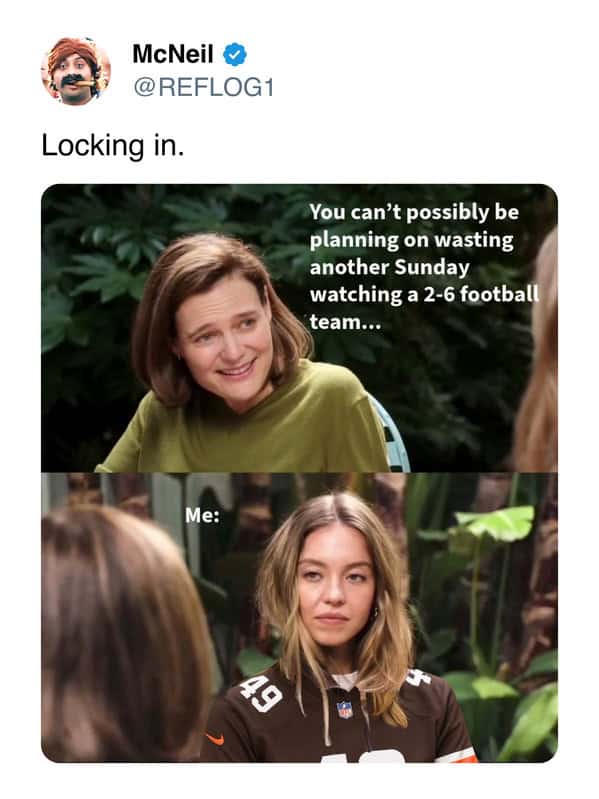The width and height of the screenshot is (599, 799).
Task: Click the light blue chair back
Action: pos(391,433)
